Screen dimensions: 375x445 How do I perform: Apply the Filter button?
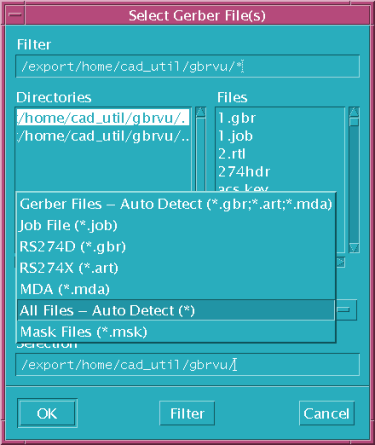(x=187, y=413)
